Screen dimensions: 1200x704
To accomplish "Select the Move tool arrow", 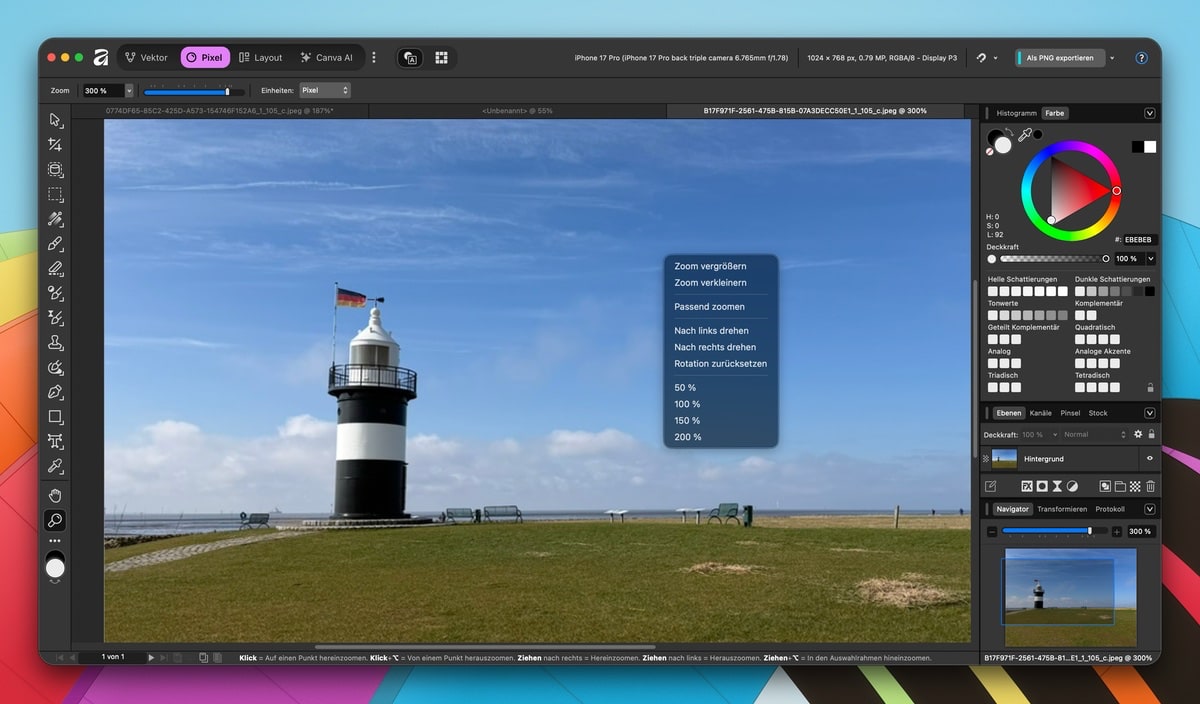I will 55,120.
